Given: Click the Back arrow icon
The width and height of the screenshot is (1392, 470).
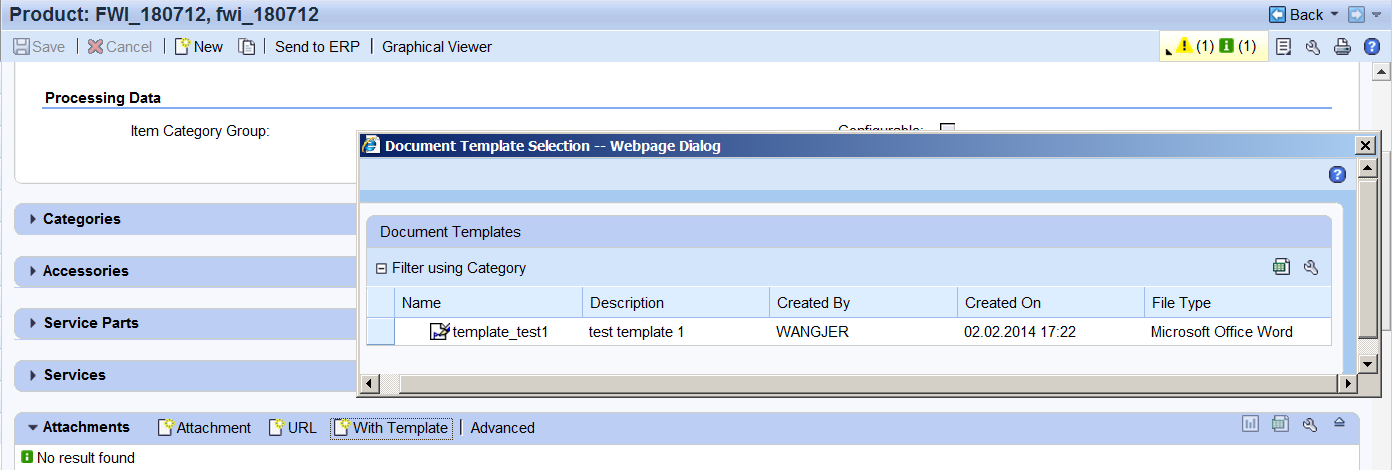Looking at the screenshot, I should tap(1277, 14).
